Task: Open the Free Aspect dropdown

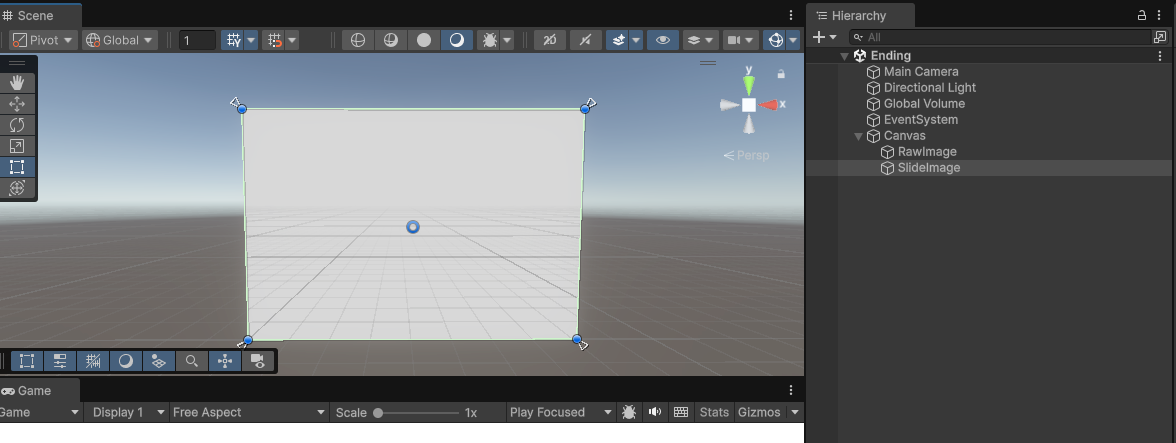Action: tap(248, 412)
